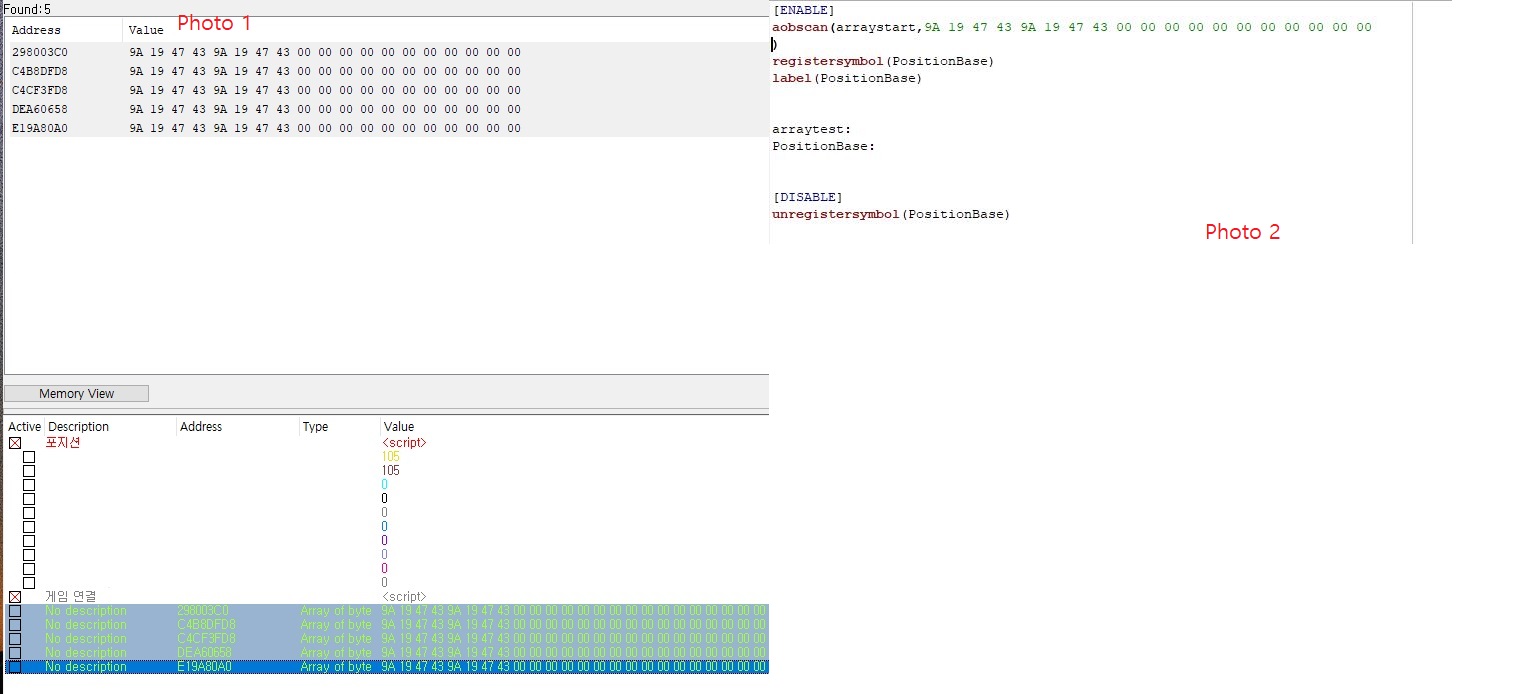Activate checkbox for address table entry E19A80A0
Image resolution: width=1522 pixels, height=694 pixels.
tap(15, 667)
